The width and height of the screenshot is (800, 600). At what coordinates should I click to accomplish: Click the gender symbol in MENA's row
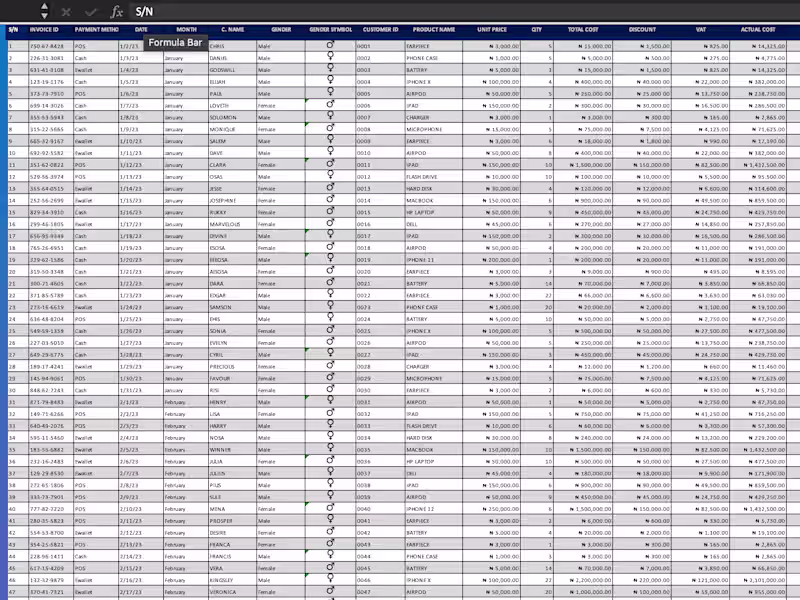[x=331, y=508]
